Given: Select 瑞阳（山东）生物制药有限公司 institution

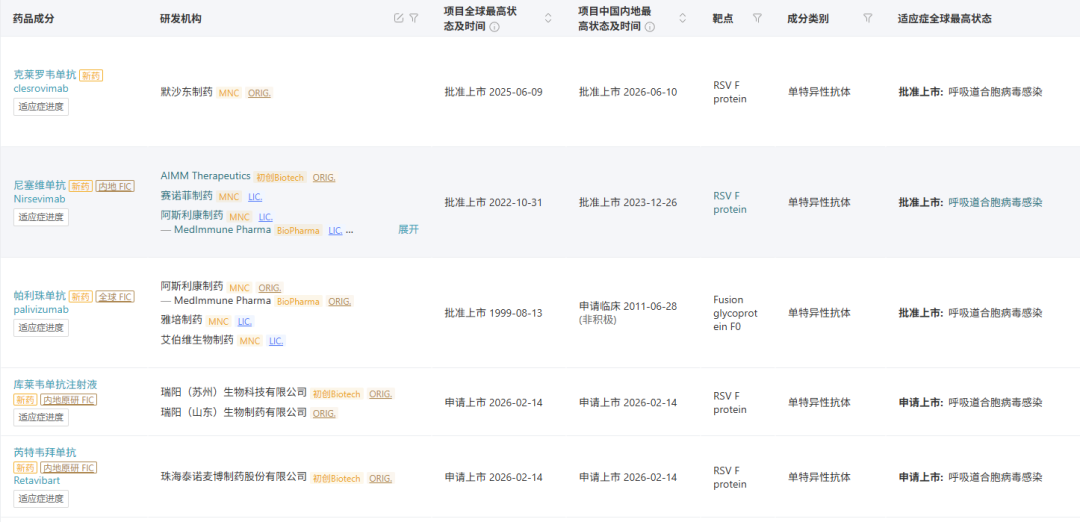Looking at the screenshot, I should [x=233, y=412].
